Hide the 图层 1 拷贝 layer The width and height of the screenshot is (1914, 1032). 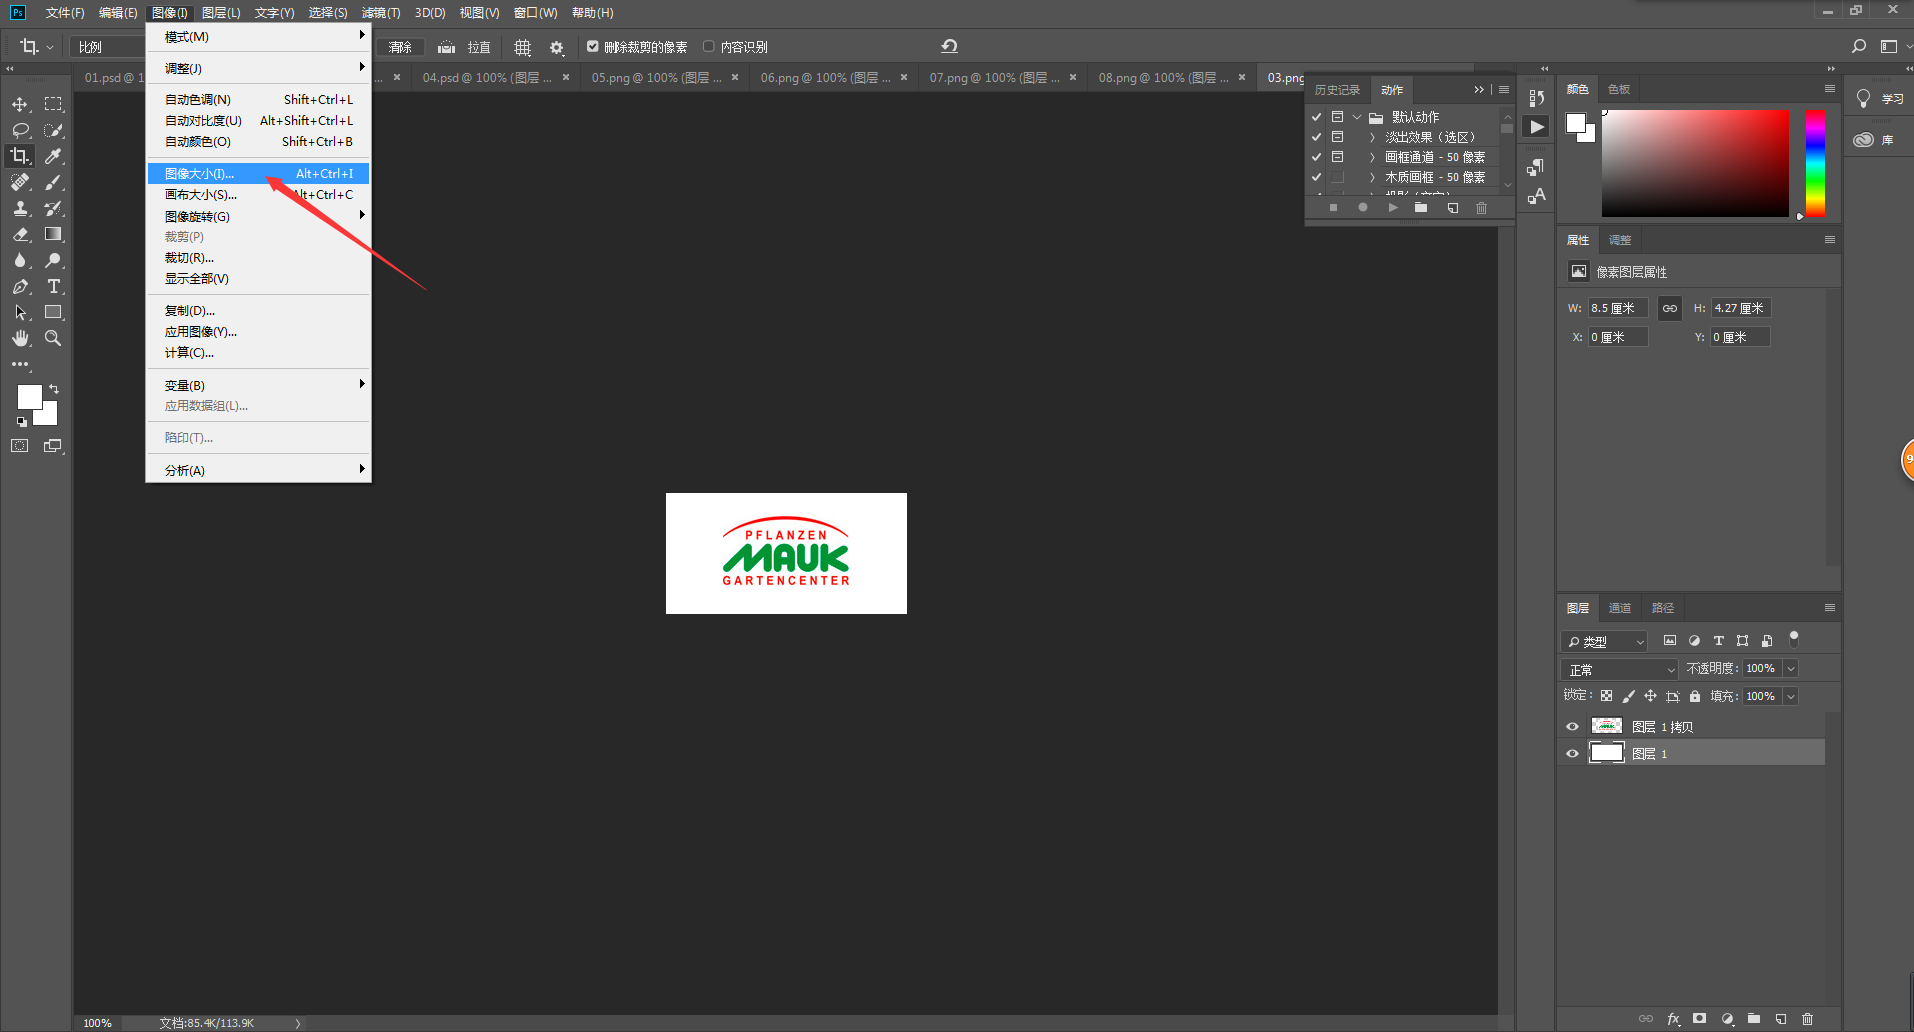1572,727
